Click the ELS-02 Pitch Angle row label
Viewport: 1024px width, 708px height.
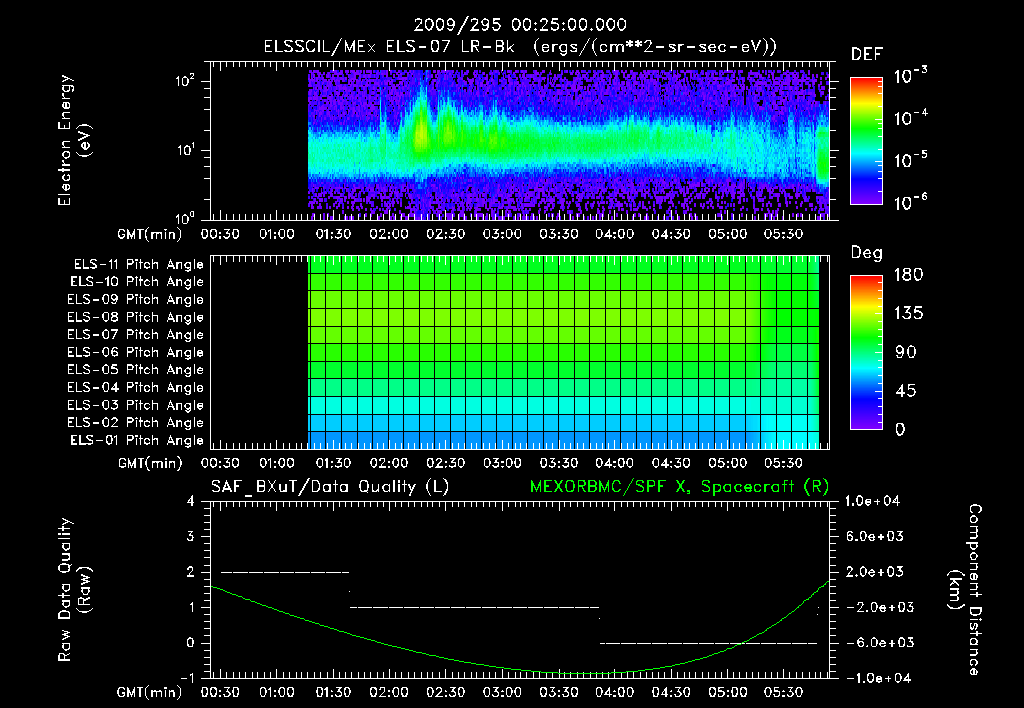tap(135, 423)
